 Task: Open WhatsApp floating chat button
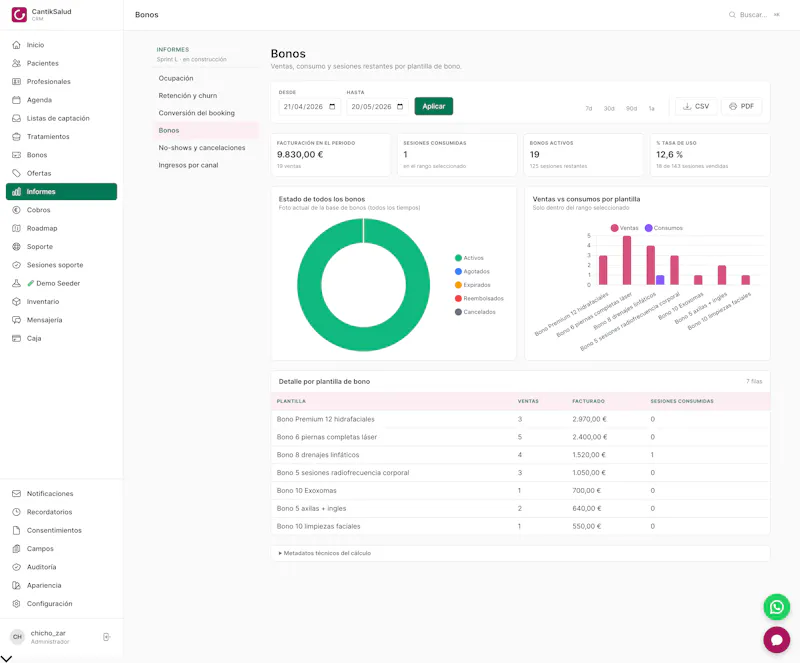coord(777,607)
